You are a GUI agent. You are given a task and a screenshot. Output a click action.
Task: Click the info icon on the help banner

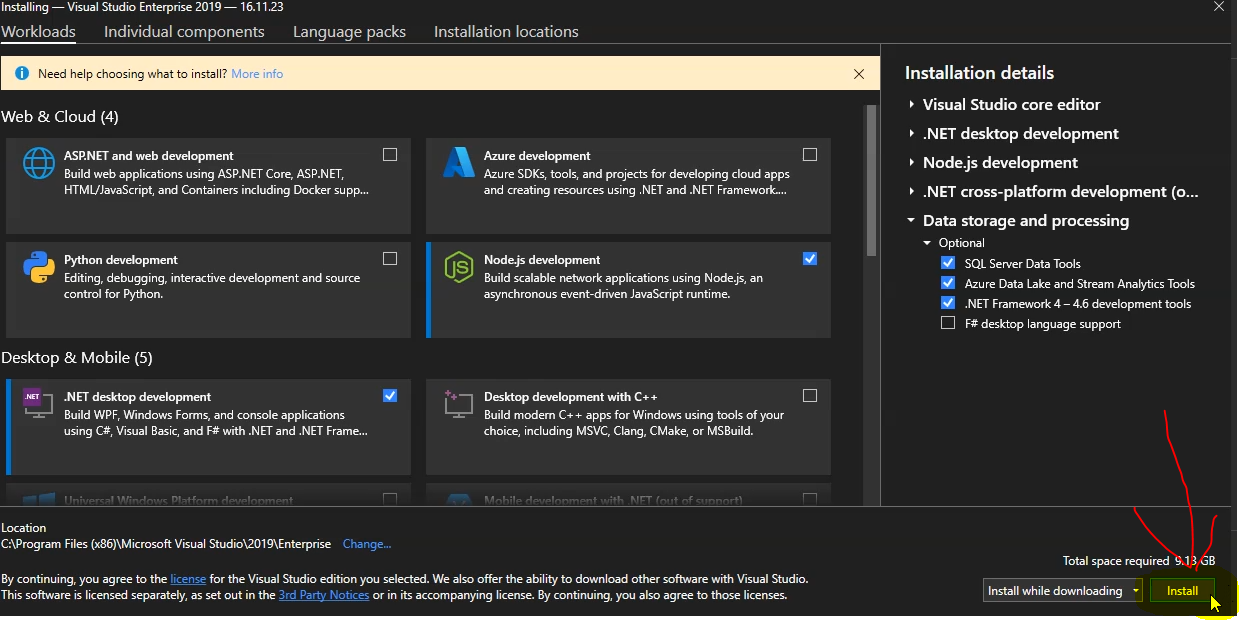[22, 73]
